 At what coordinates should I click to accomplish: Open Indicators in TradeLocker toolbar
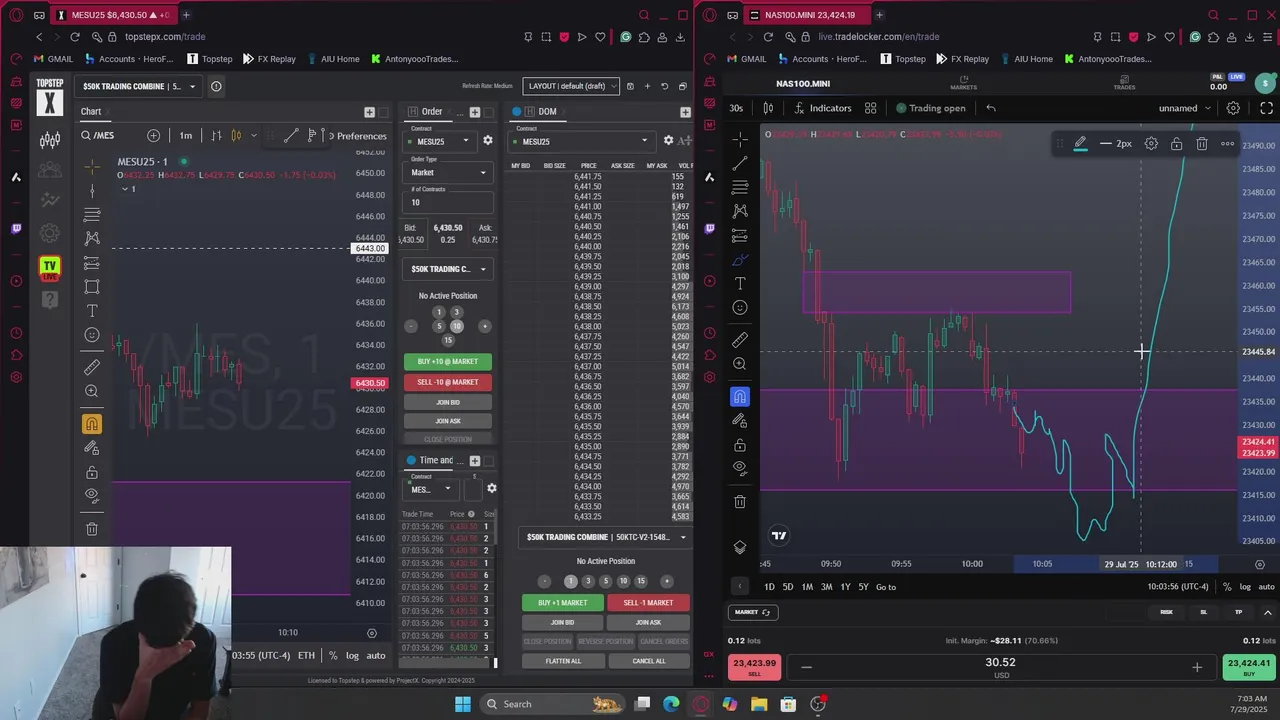point(823,108)
